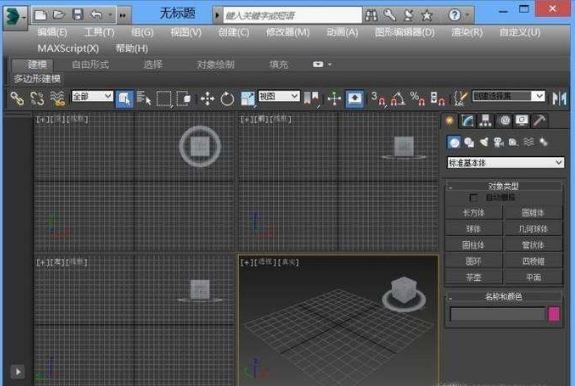Select the Rotate tool circular arrow

pos(227,98)
